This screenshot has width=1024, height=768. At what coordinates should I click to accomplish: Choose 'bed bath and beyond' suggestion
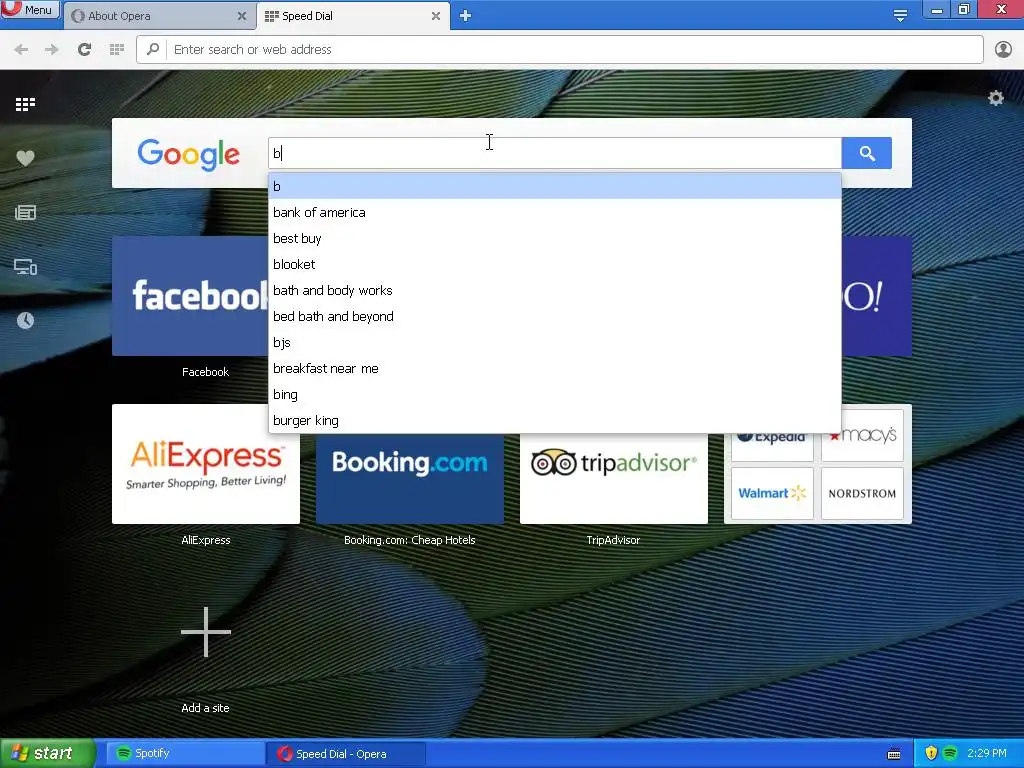tap(554, 317)
